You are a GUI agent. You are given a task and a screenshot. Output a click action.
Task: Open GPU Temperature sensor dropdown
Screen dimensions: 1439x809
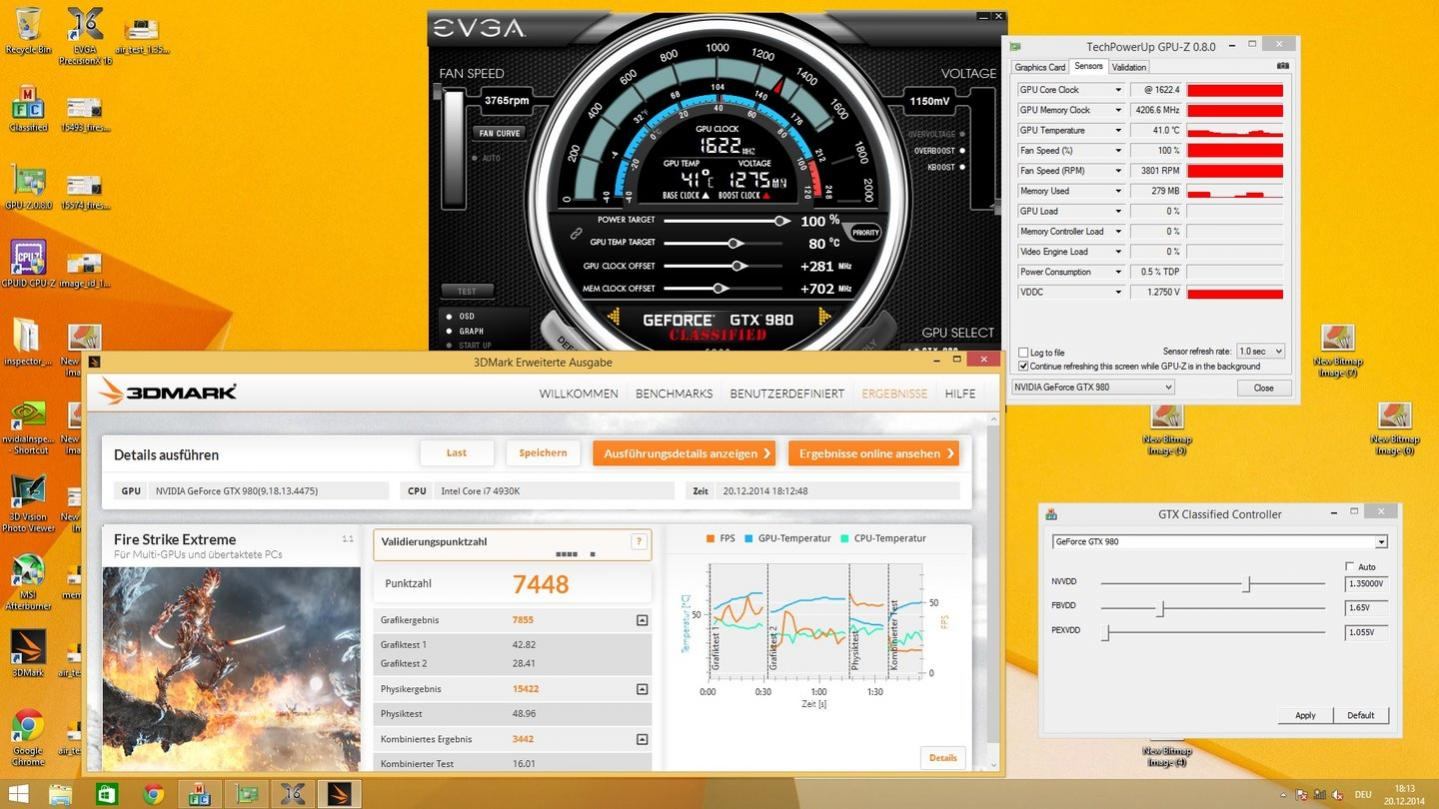(1118, 130)
